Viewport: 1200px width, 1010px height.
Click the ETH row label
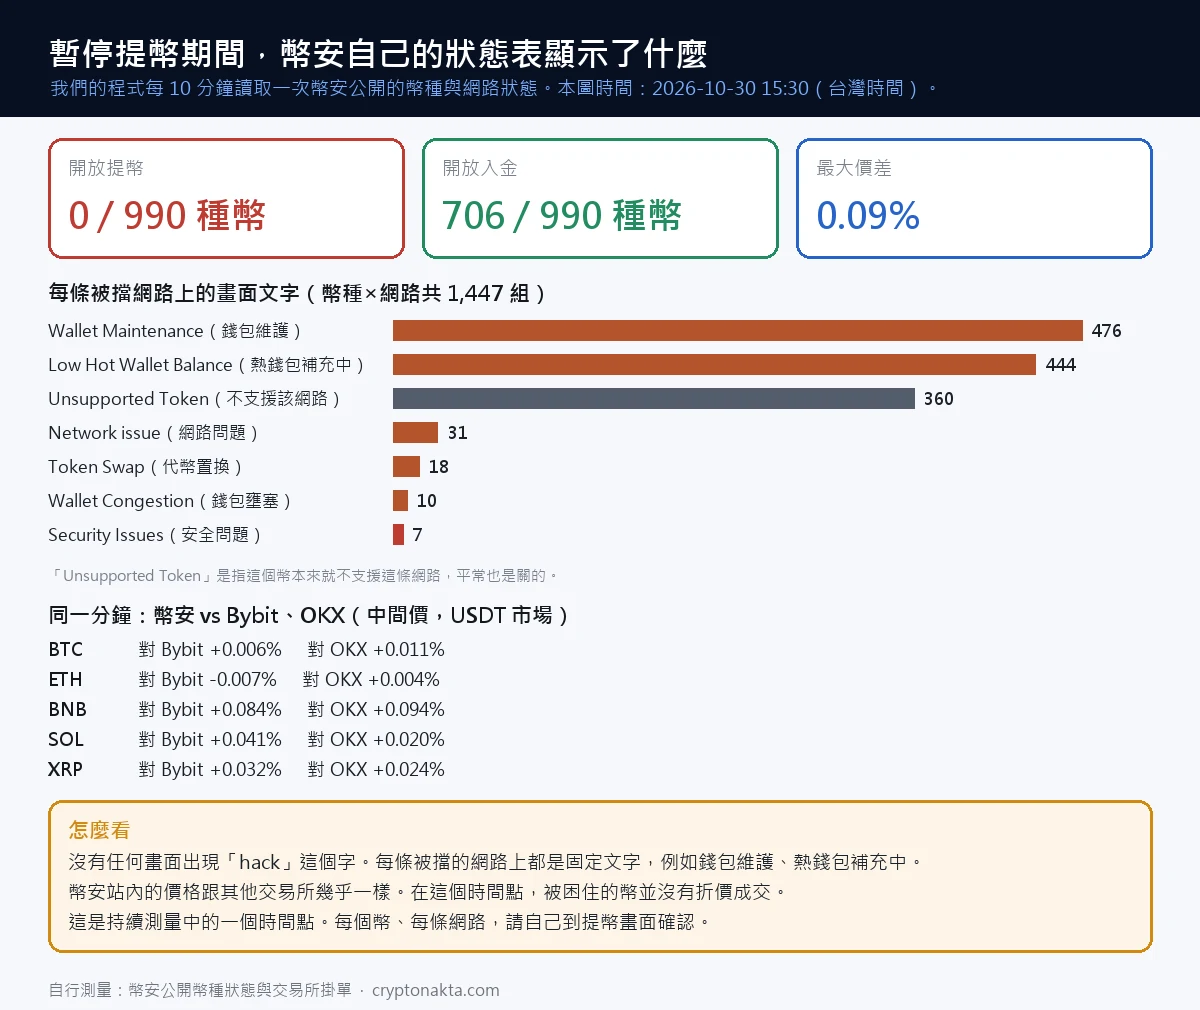[x=65, y=680]
